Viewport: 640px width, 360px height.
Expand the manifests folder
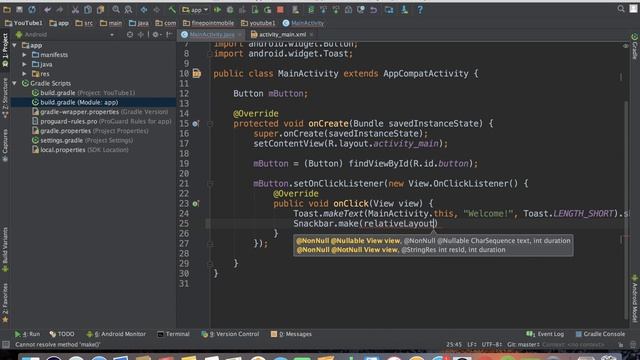pyautogui.click(x=24, y=55)
